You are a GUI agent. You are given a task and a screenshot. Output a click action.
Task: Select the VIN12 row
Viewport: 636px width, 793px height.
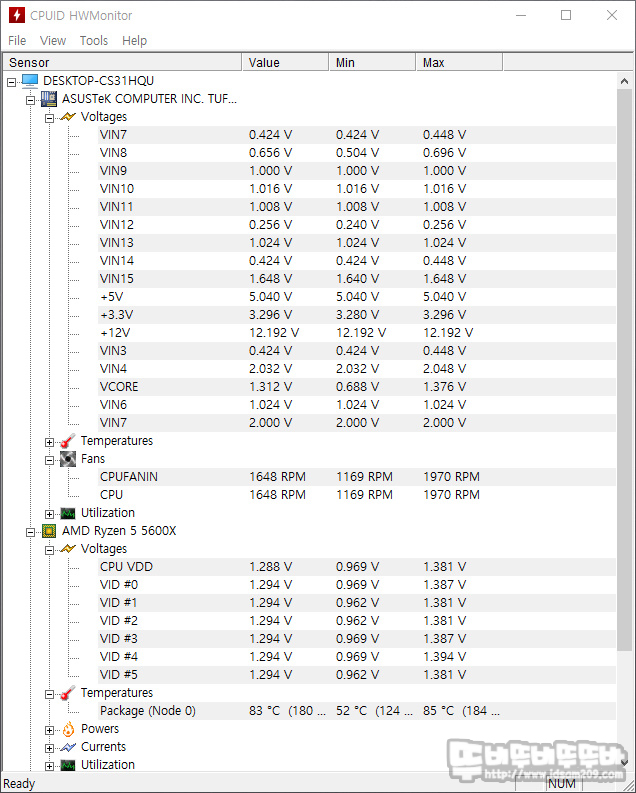click(x=357, y=225)
